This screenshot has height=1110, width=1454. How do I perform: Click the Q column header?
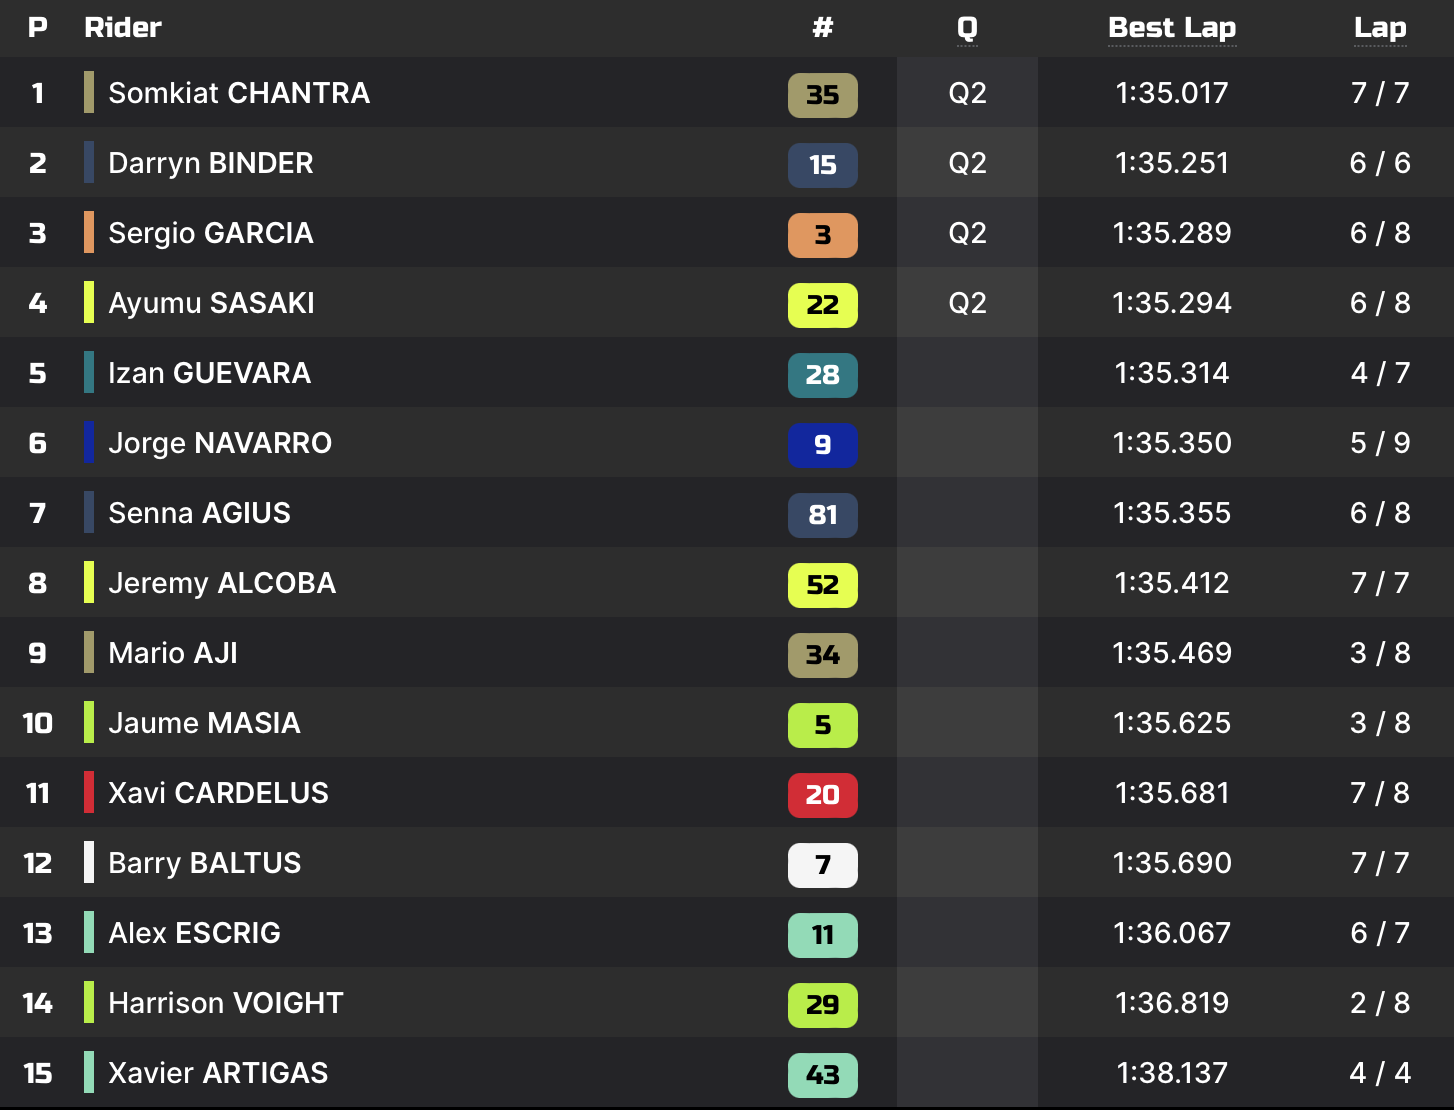[967, 28]
